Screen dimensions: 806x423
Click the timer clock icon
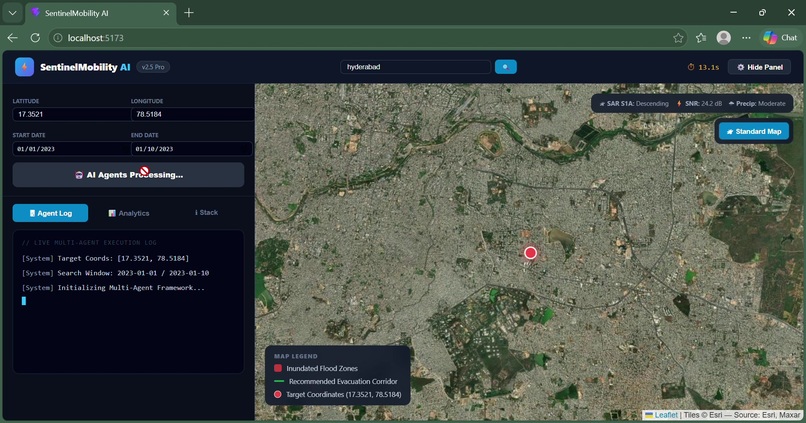pos(691,67)
